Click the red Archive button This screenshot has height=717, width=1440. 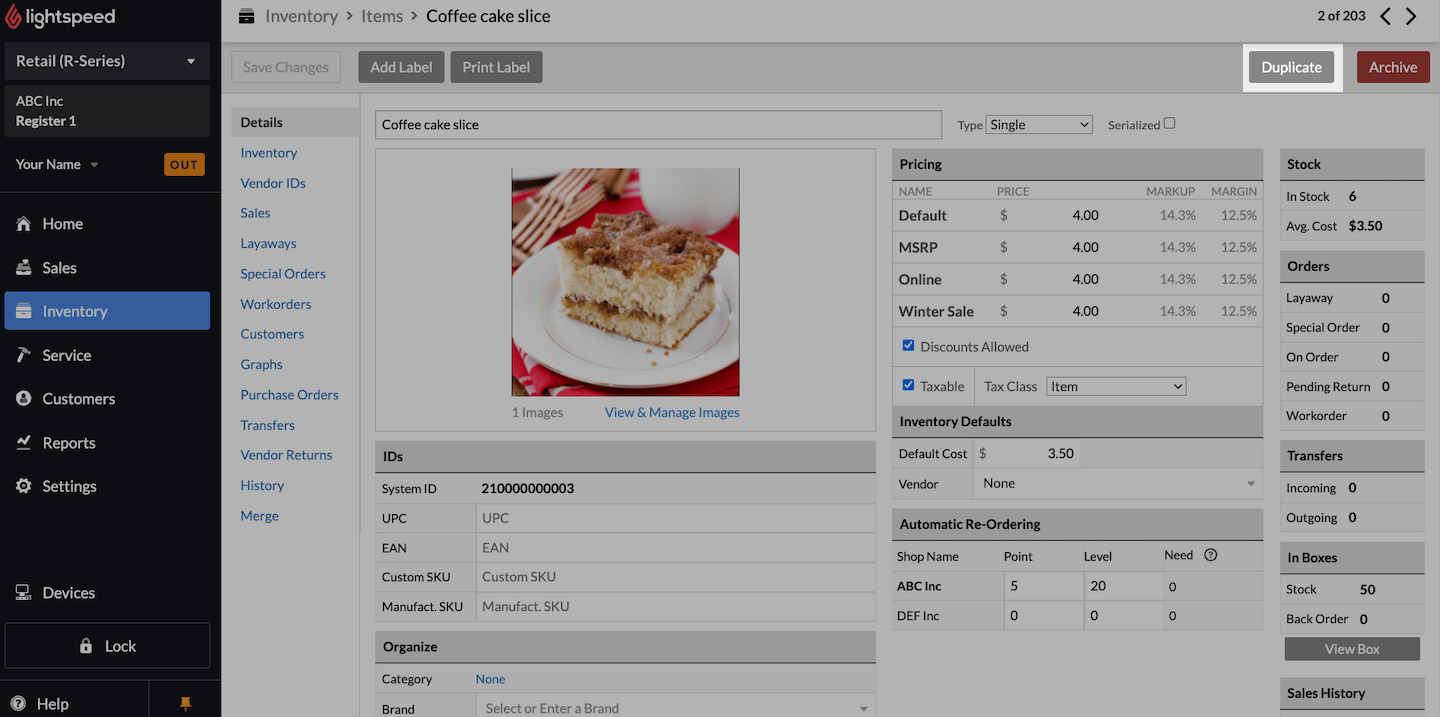coord(1393,67)
